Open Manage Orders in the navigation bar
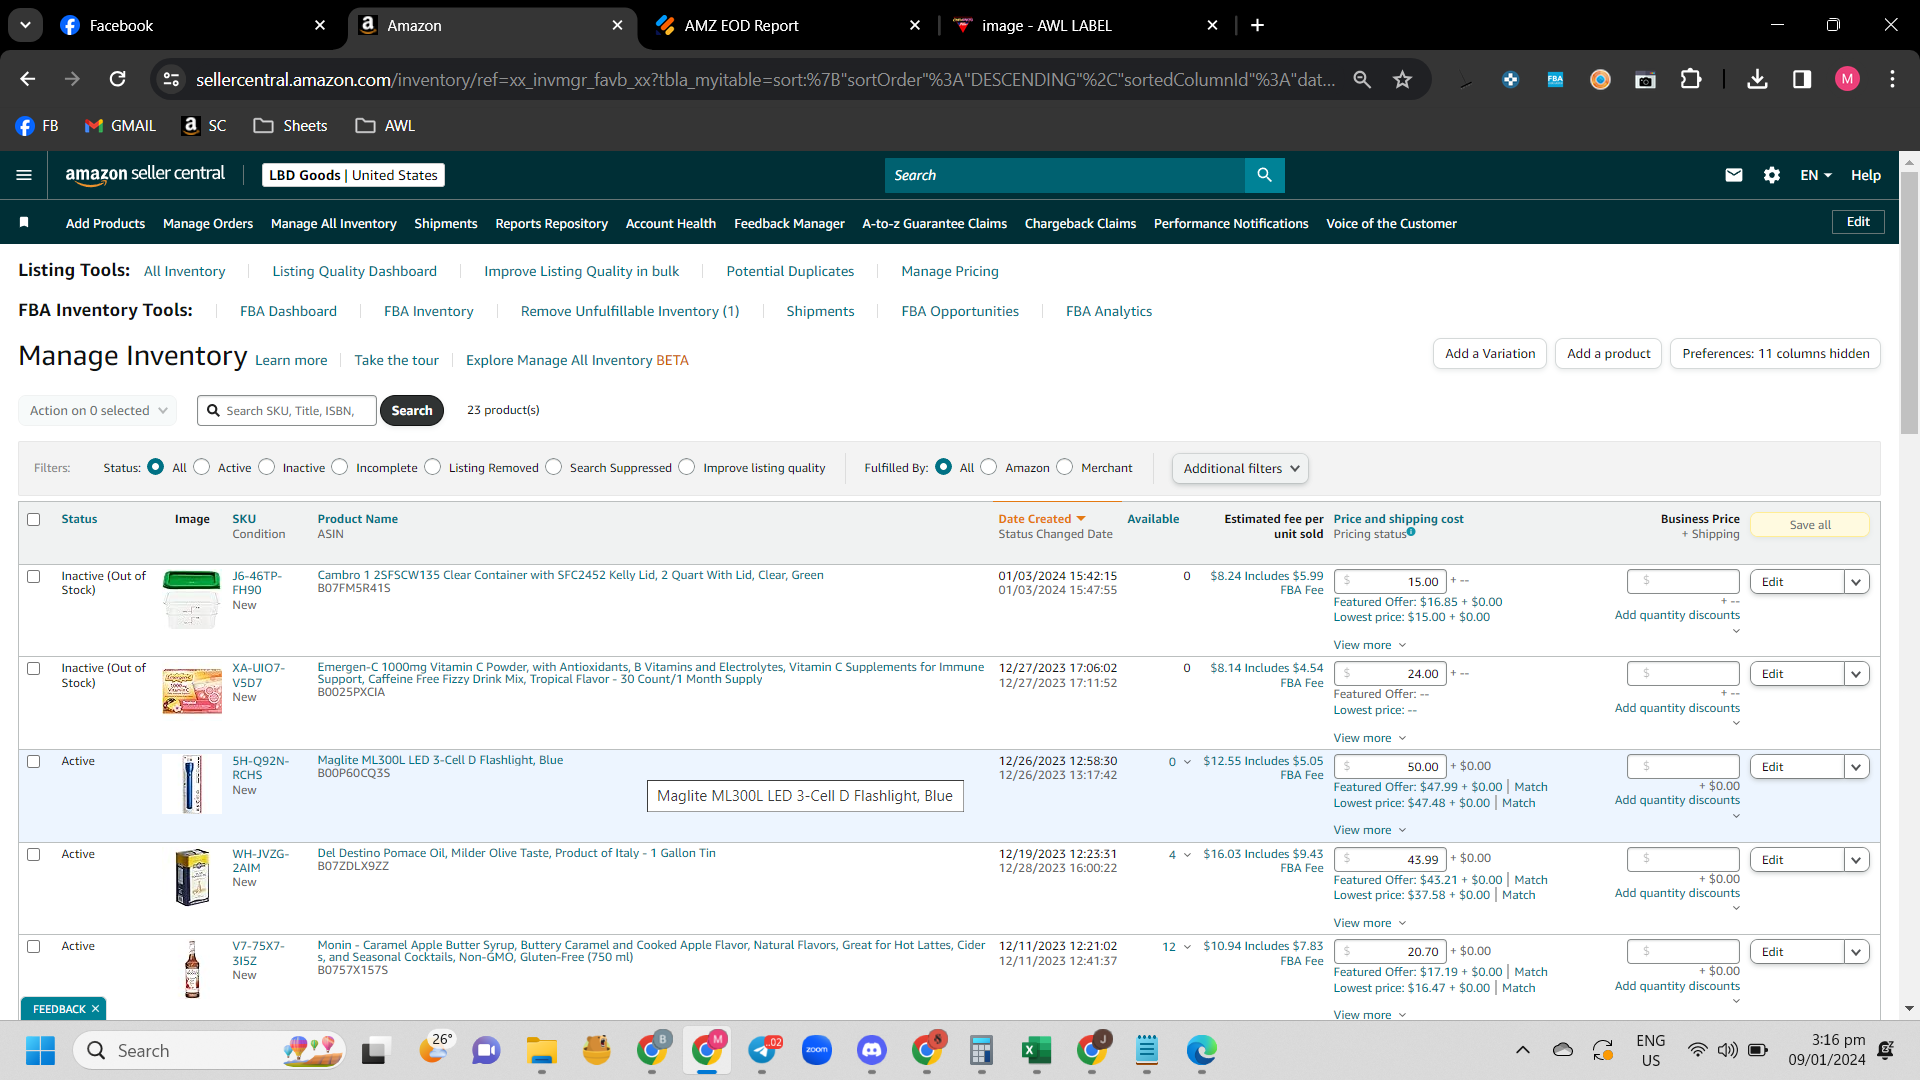The height and width of the screenshot is (1080, 1920). pos(208,223)
